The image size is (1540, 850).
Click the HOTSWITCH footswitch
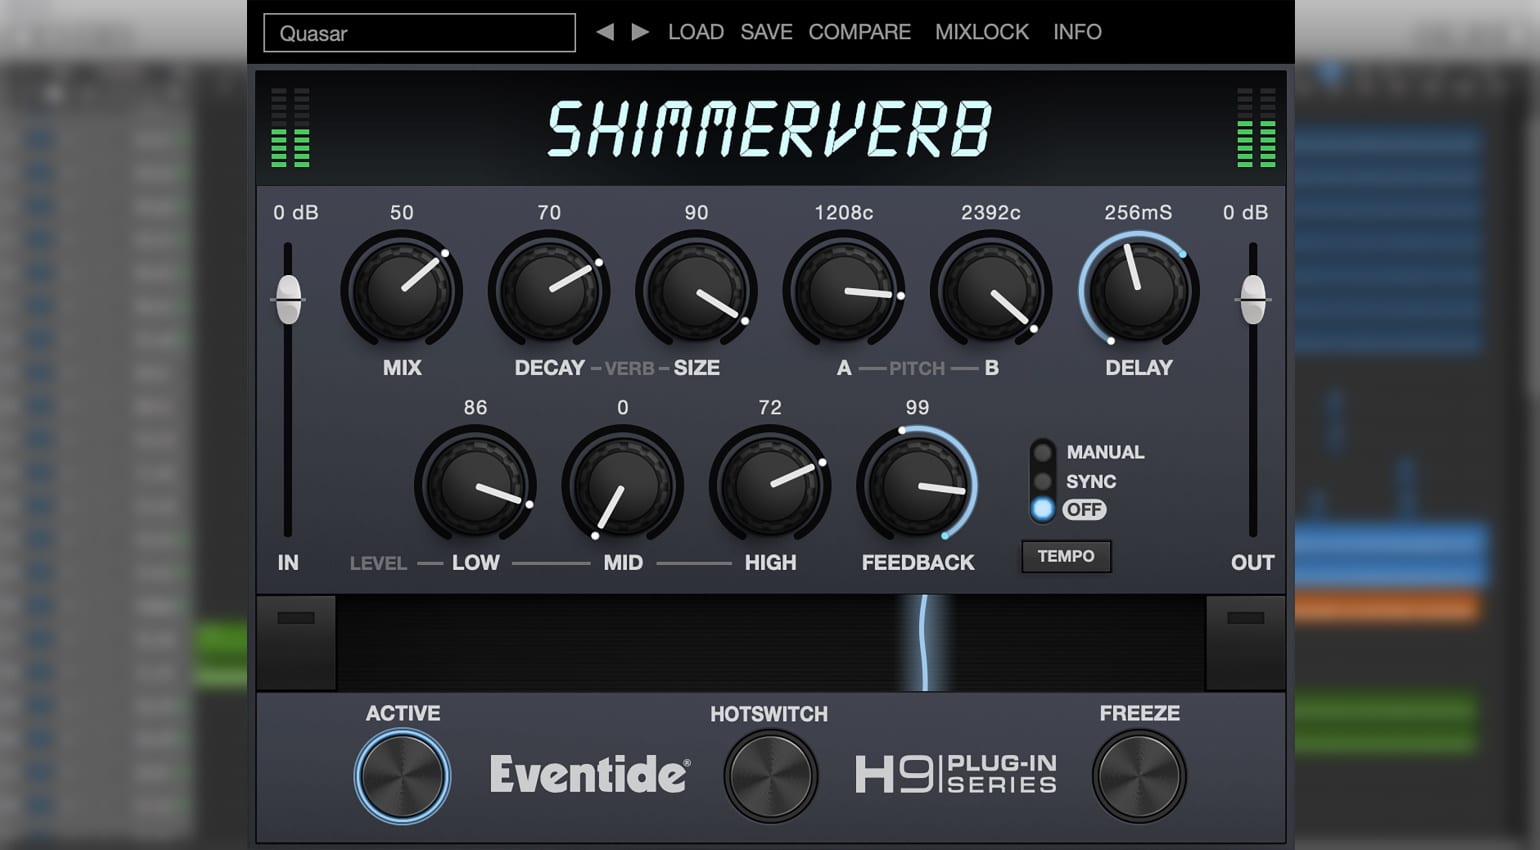(770, 776)
